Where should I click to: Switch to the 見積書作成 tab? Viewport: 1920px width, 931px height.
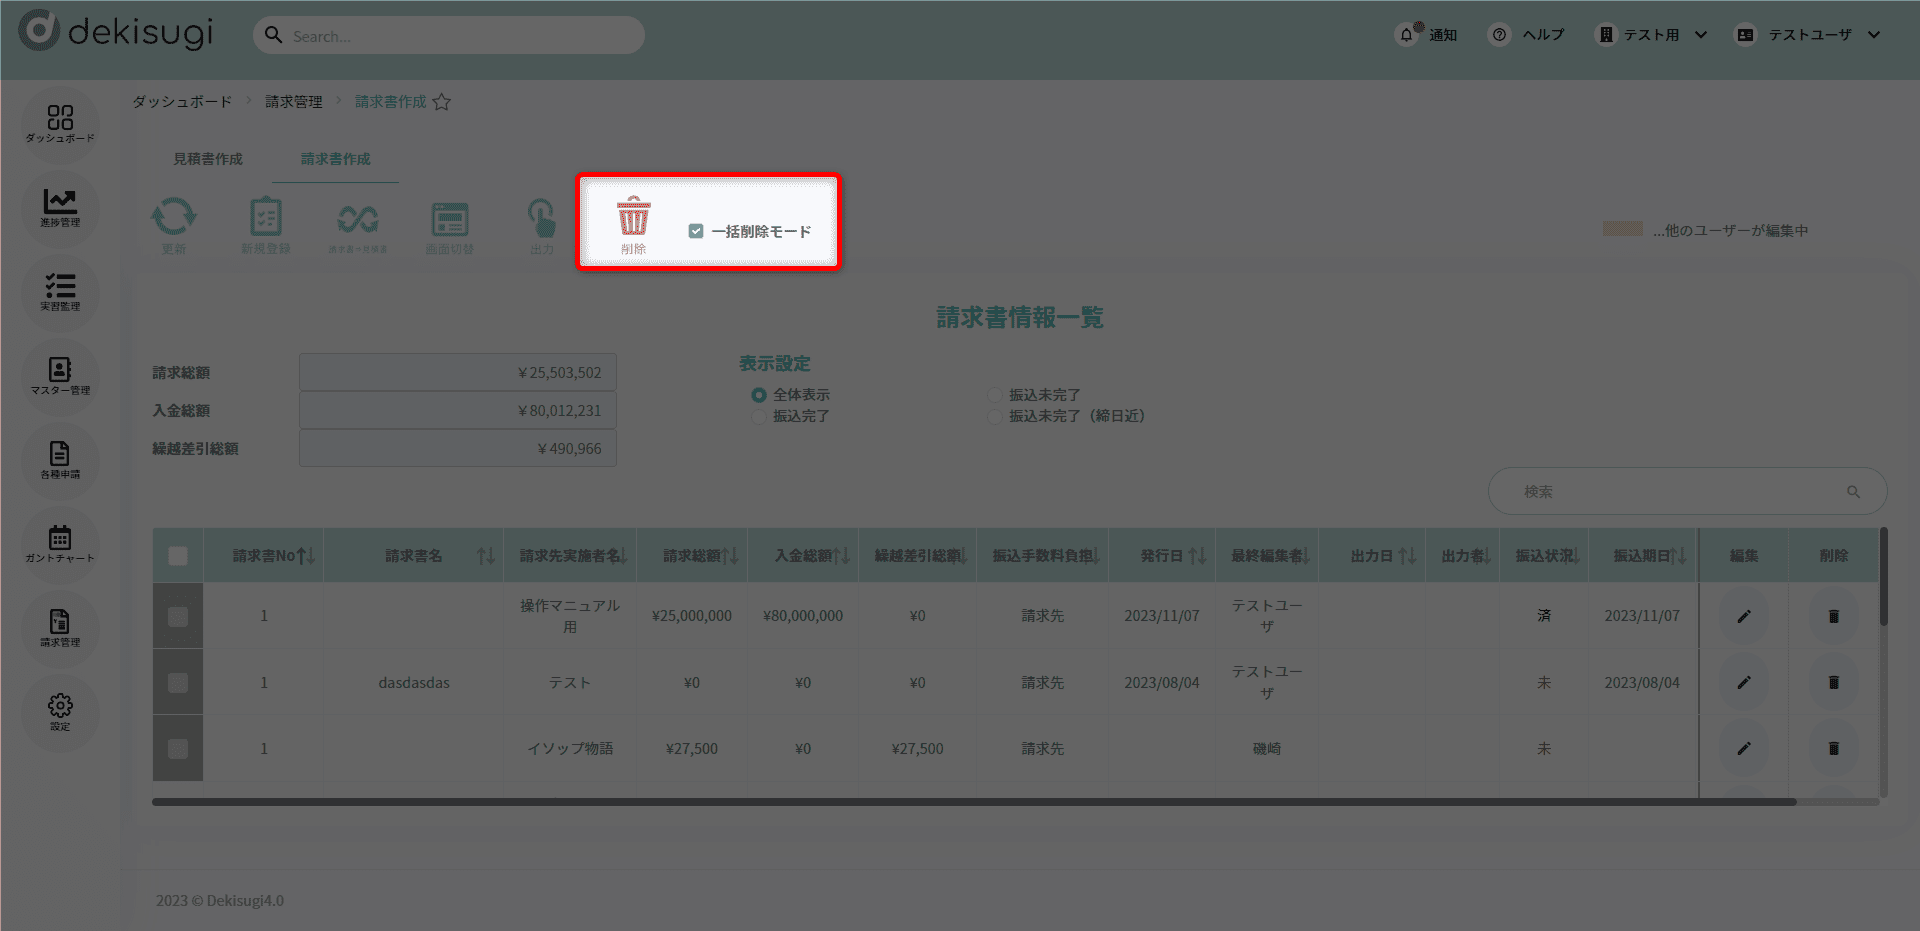[x=208, y=159]
